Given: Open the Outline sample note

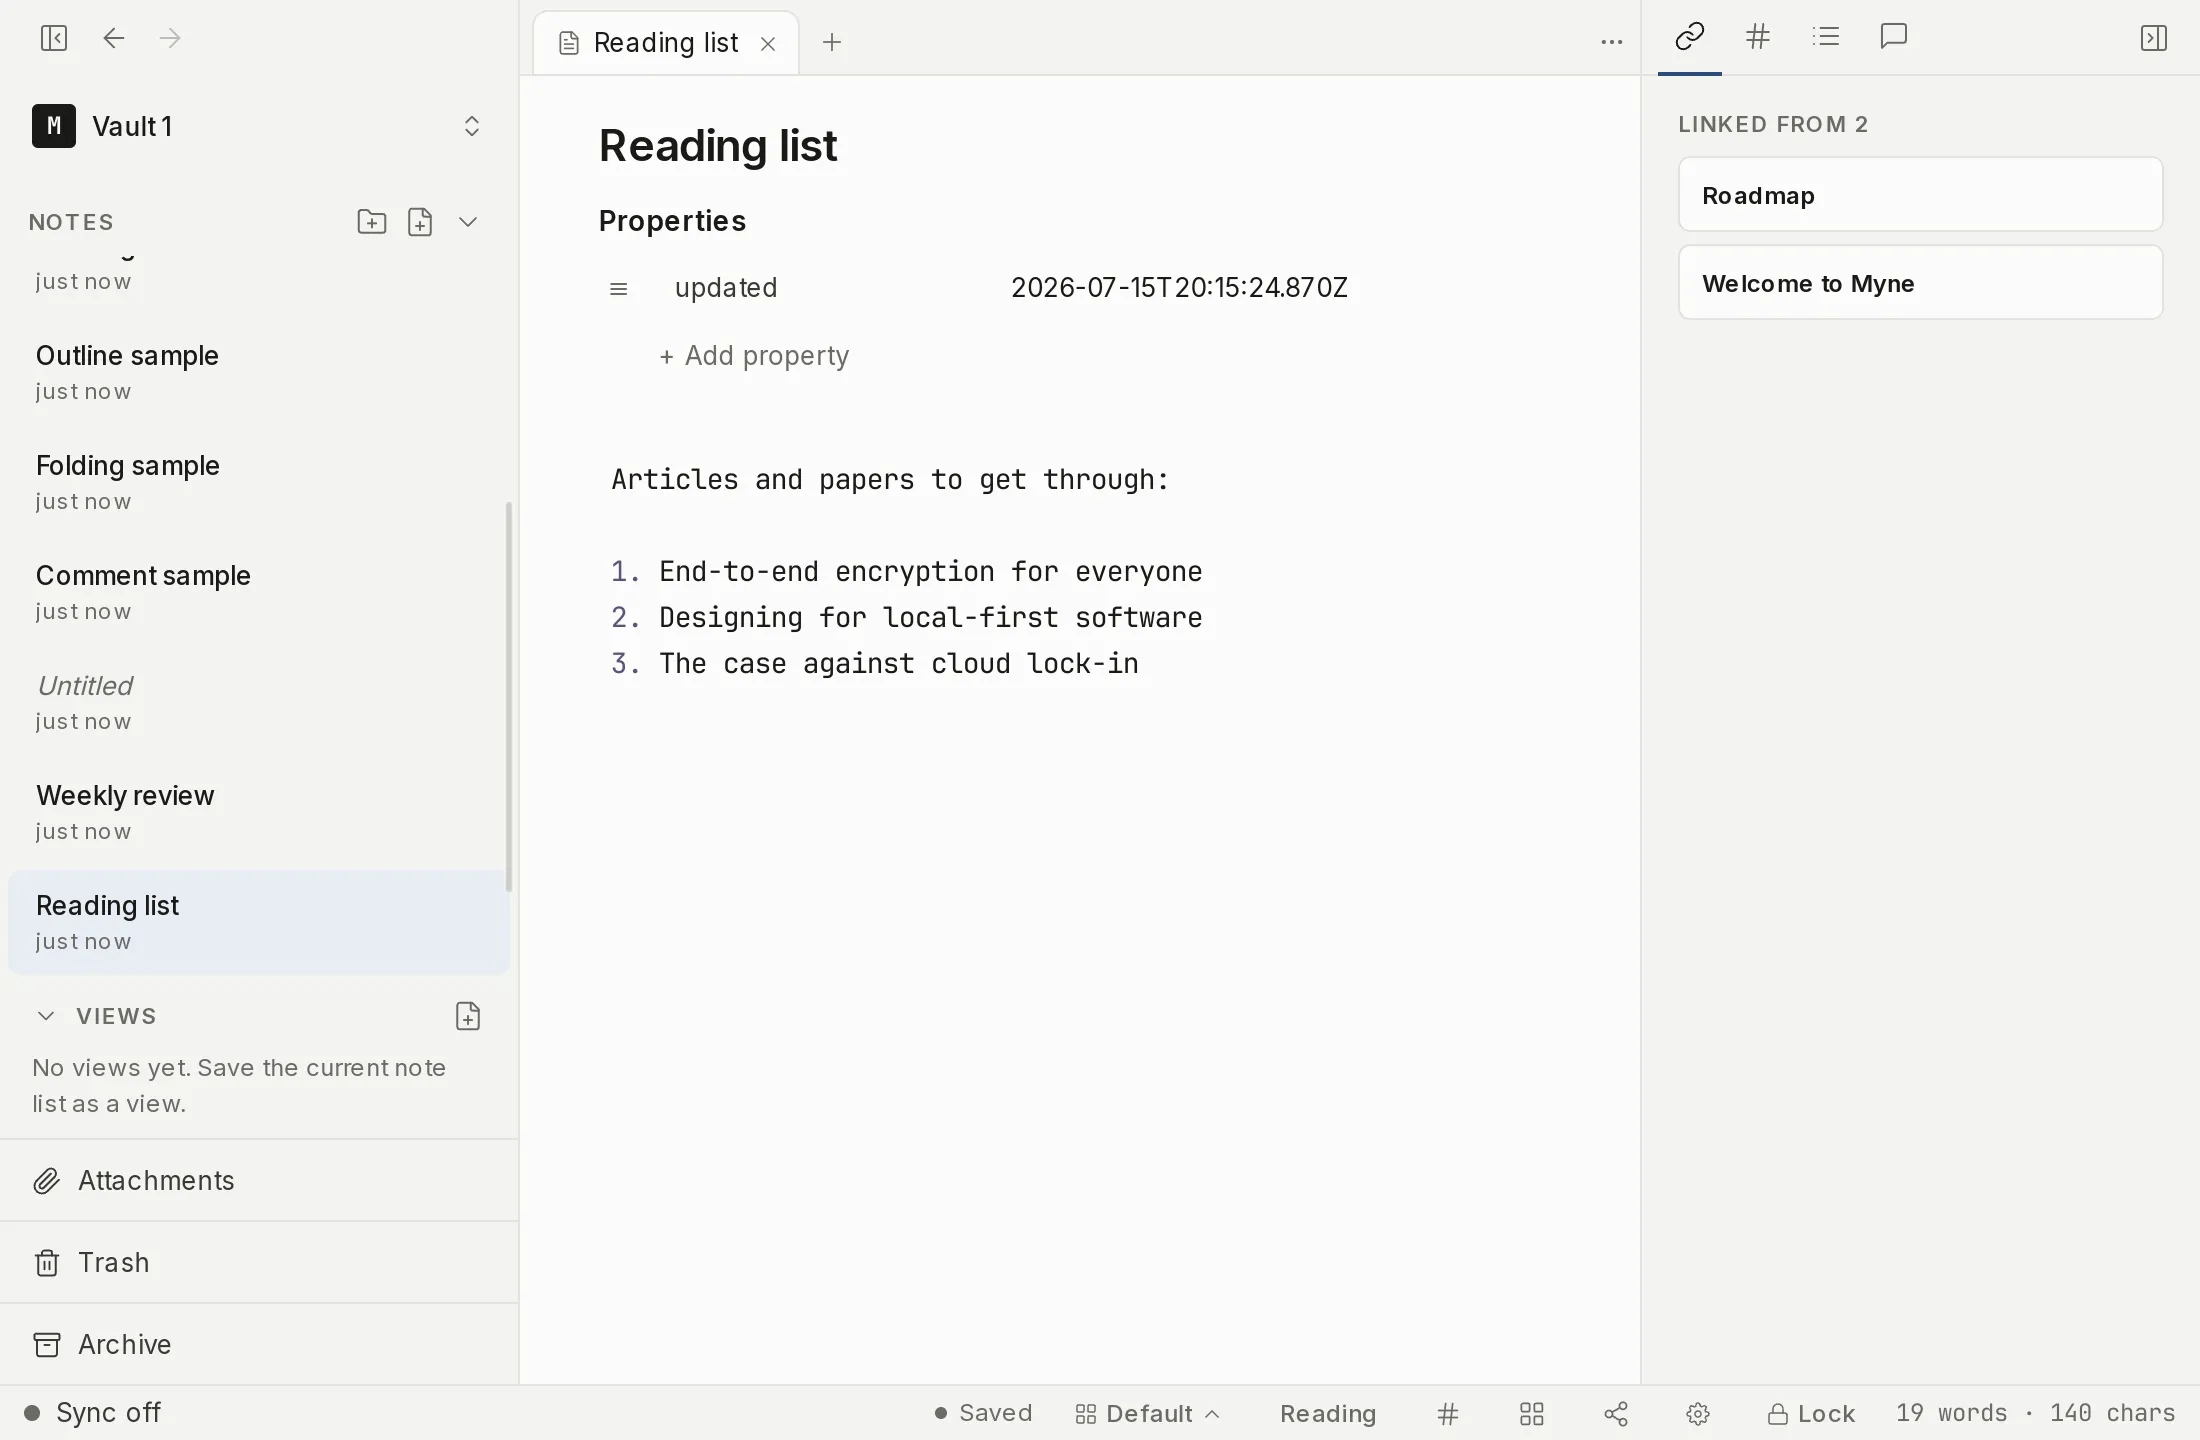Looking at the screenshot, I should pyautogui.click(x=258, y=372).
